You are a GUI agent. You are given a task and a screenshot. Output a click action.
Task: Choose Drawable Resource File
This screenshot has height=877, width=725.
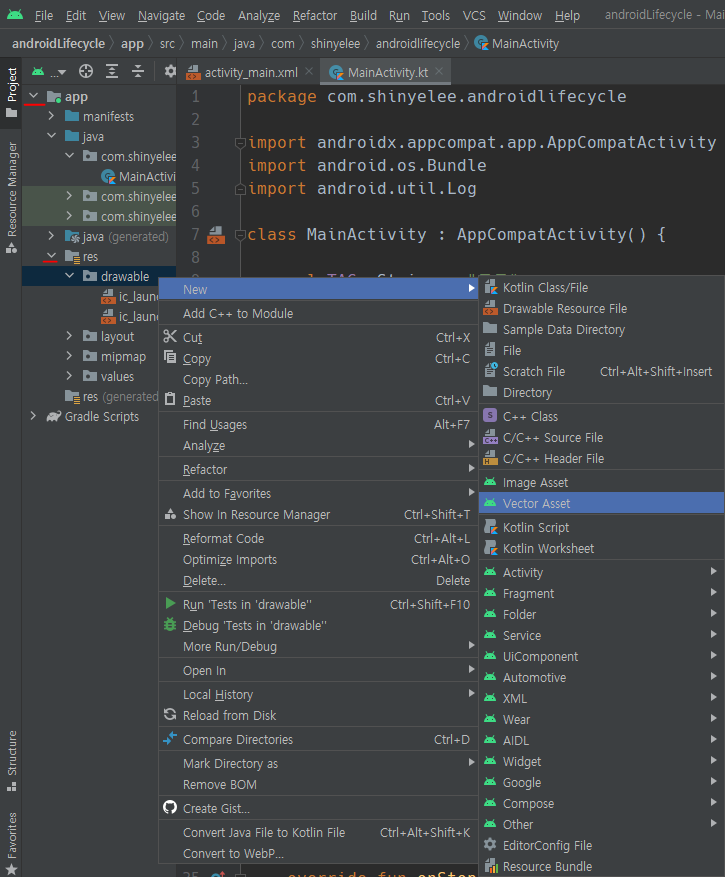click(x=601, y=309)
